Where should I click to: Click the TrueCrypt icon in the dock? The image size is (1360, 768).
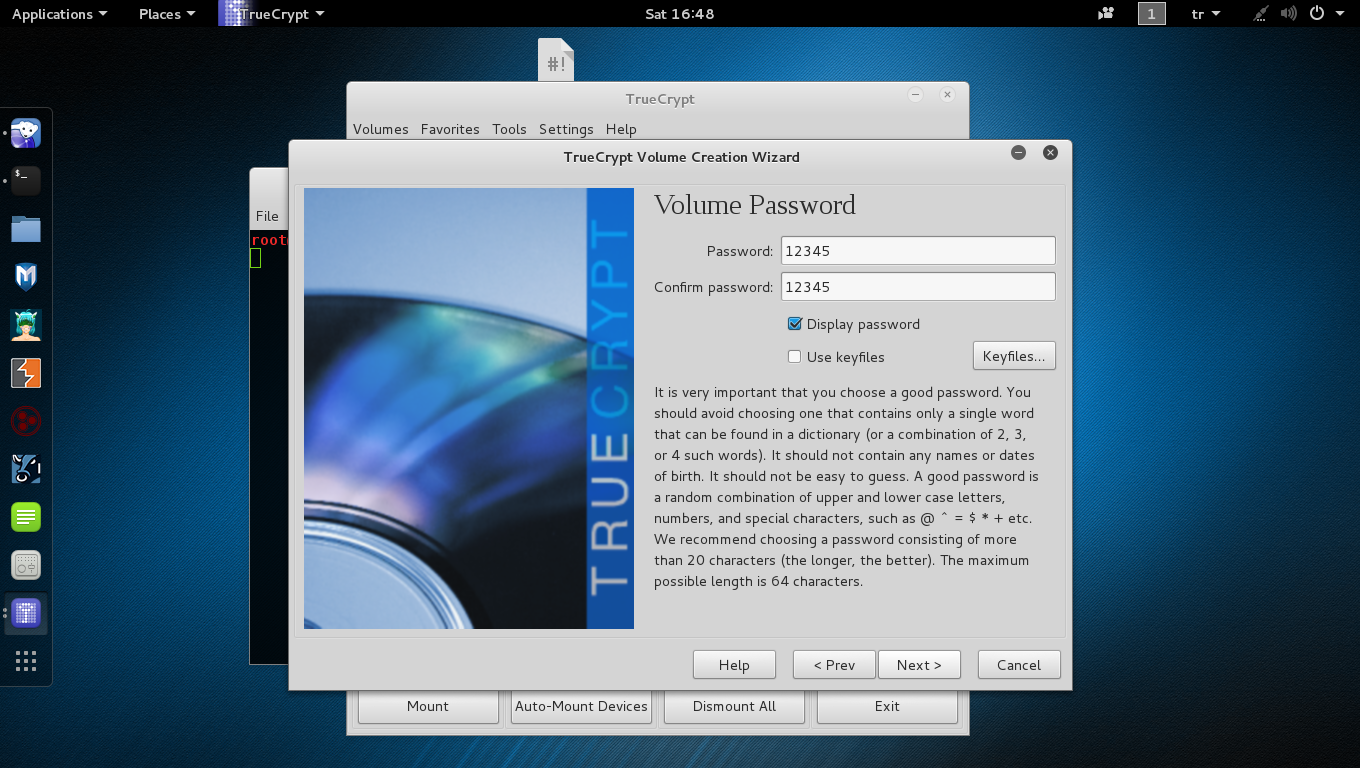[x=26, y=612]
